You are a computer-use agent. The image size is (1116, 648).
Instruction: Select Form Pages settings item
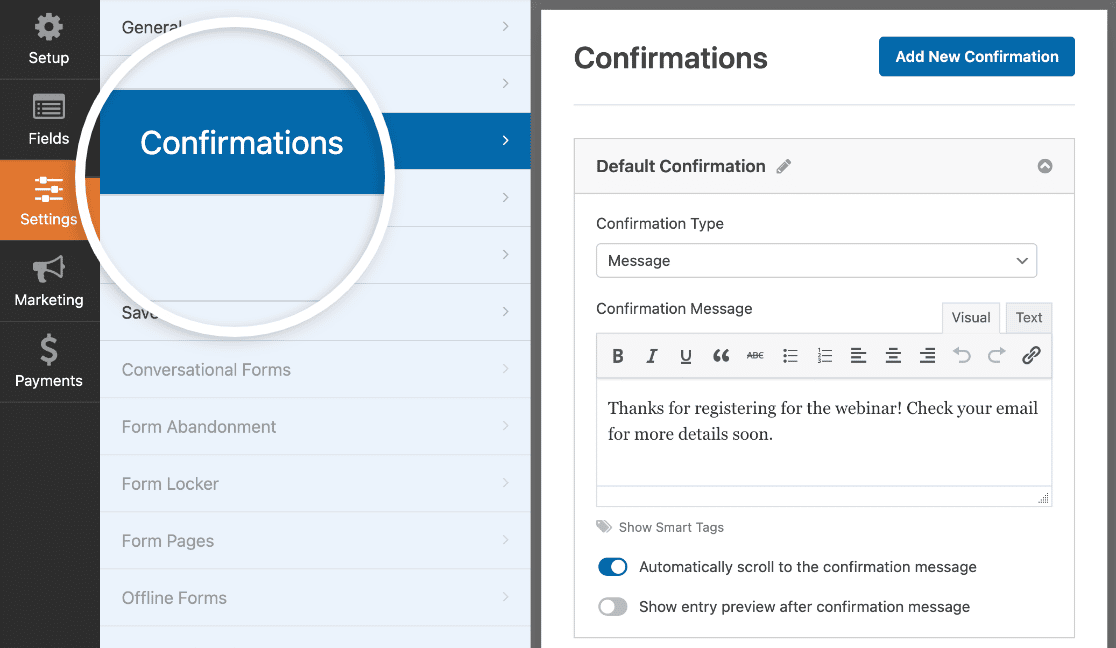tap(315, 540)
